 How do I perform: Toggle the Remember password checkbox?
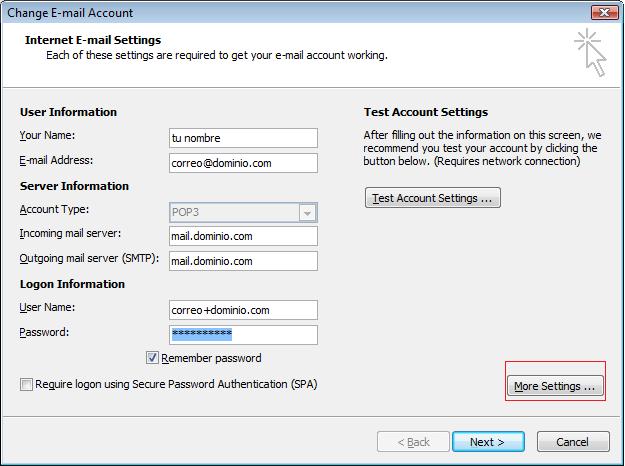[153, 358]
